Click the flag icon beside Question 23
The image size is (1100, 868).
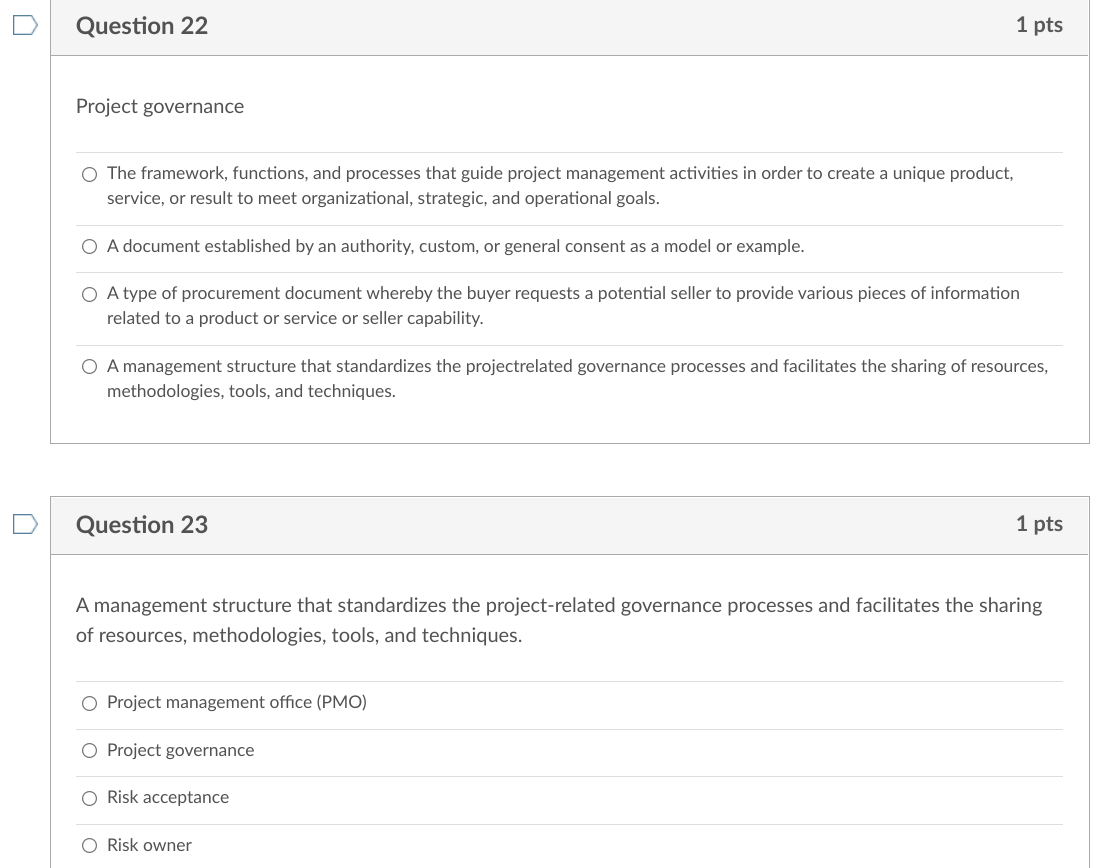22,524
